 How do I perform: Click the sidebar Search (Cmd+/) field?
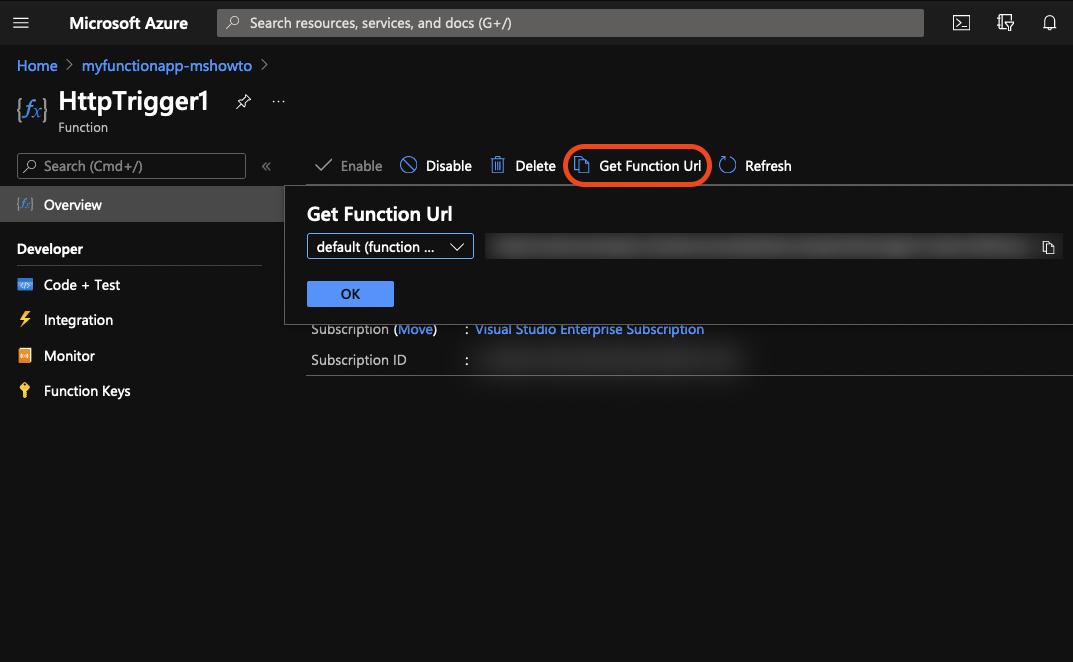click(131, 166)
